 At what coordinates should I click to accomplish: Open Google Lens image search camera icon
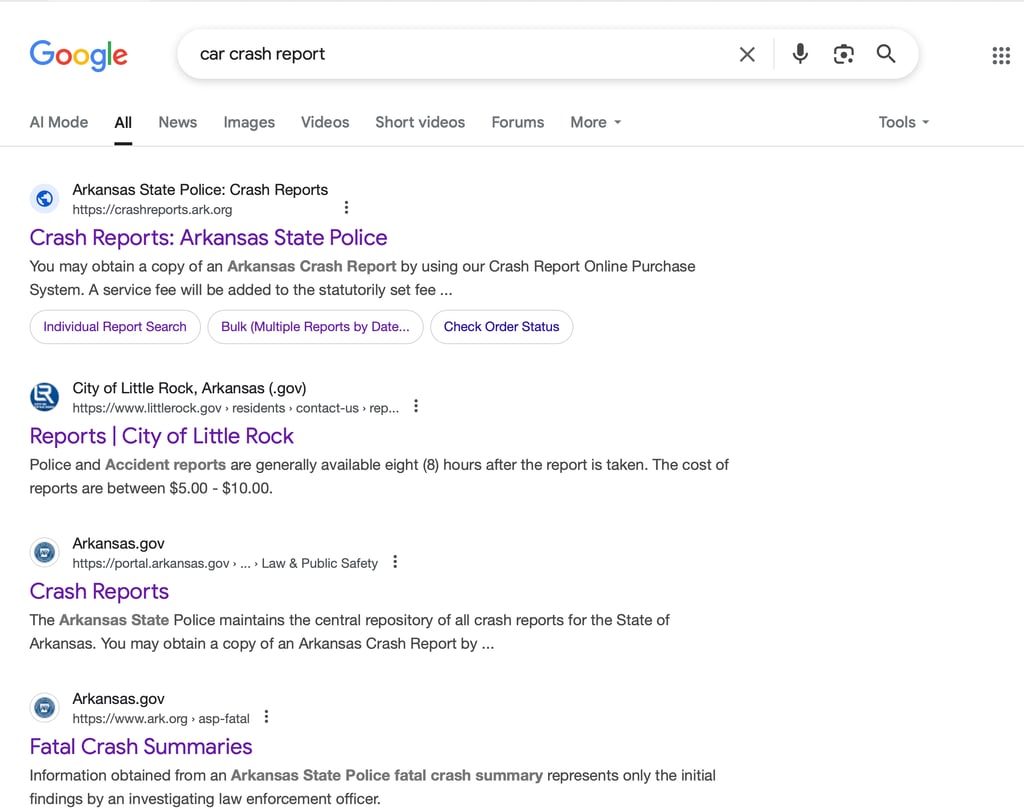(x=843, y=54)
